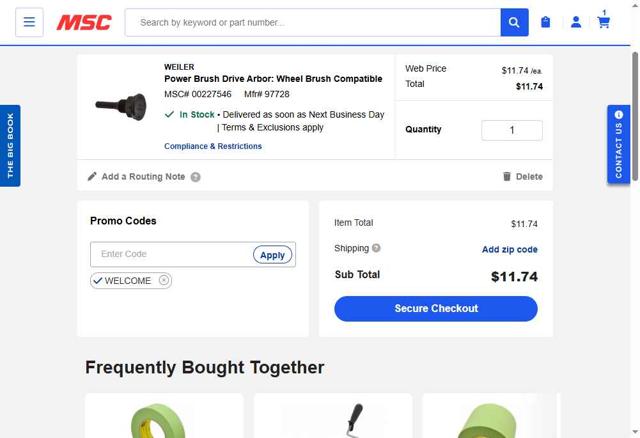This screenshot has height=438, width=640.
Task: Click the quantity input box
Action: [512, 130]
